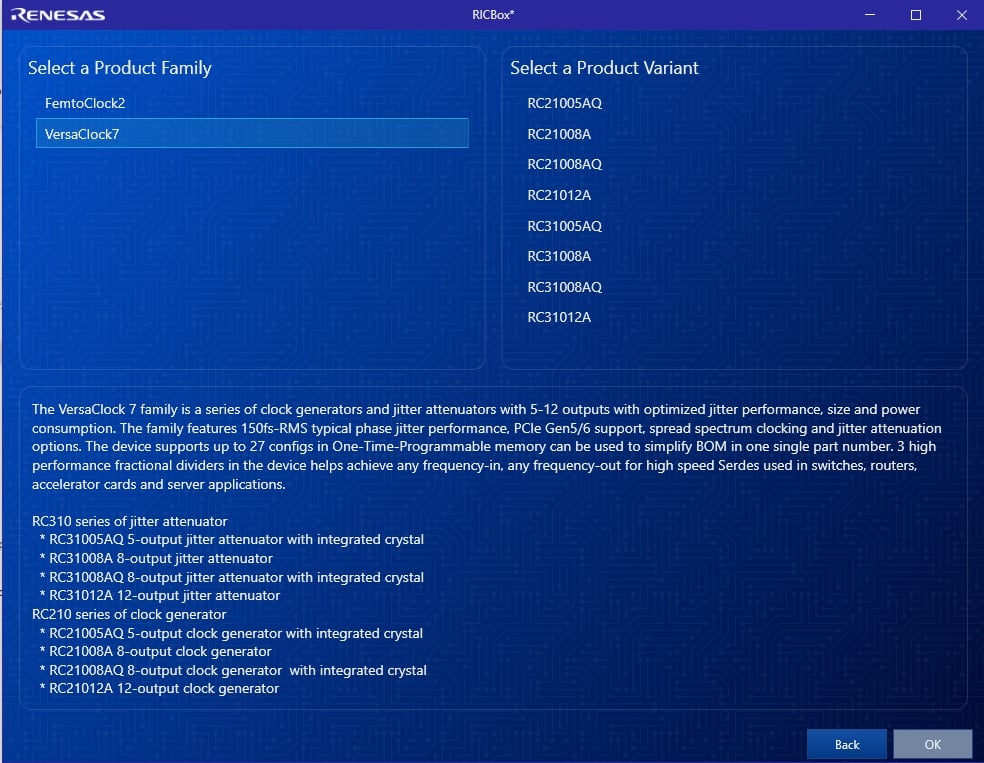Select the FemtoClock2 product family
Viewport: 984px width, 763px height.
tap(85, 103)
